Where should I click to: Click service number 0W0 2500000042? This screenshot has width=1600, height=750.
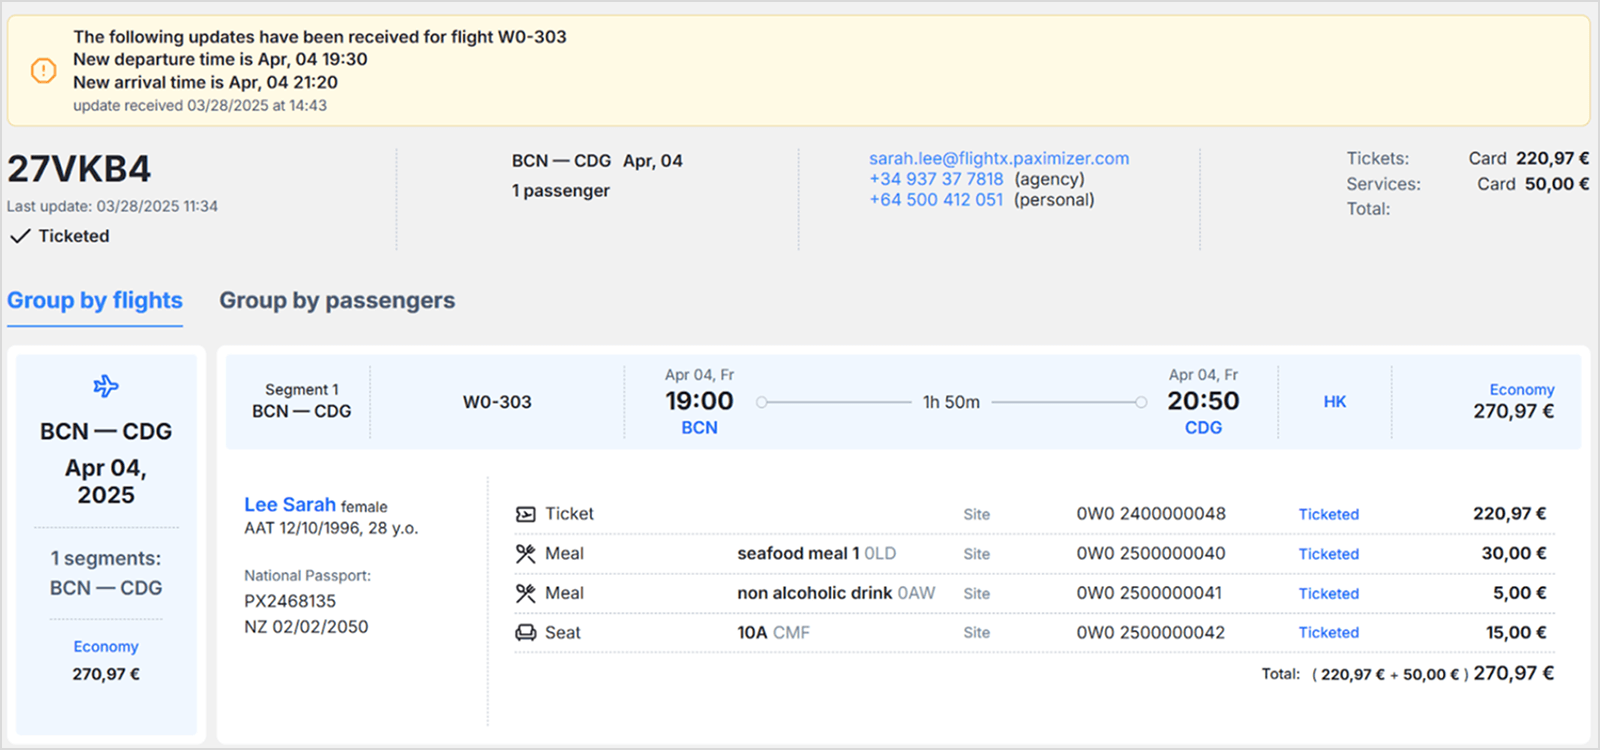point(1151,632)
